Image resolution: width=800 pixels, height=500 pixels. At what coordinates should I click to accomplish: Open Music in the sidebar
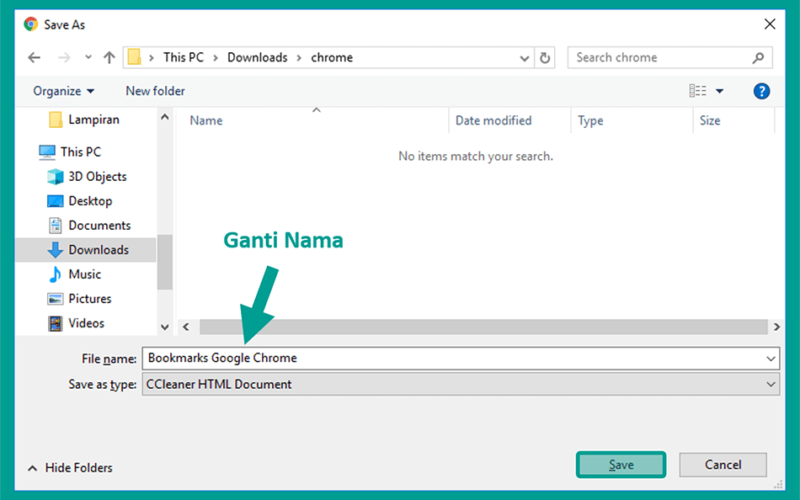point(74,274)
